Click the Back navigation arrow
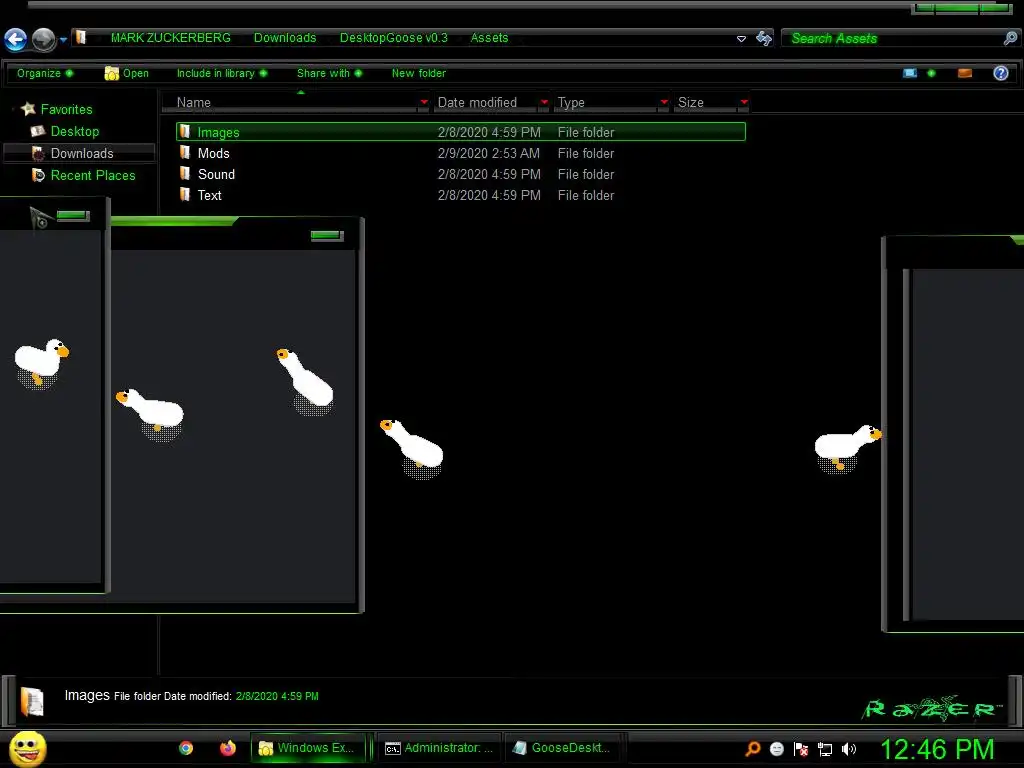 pyautogui.click(x=16, y=39)
